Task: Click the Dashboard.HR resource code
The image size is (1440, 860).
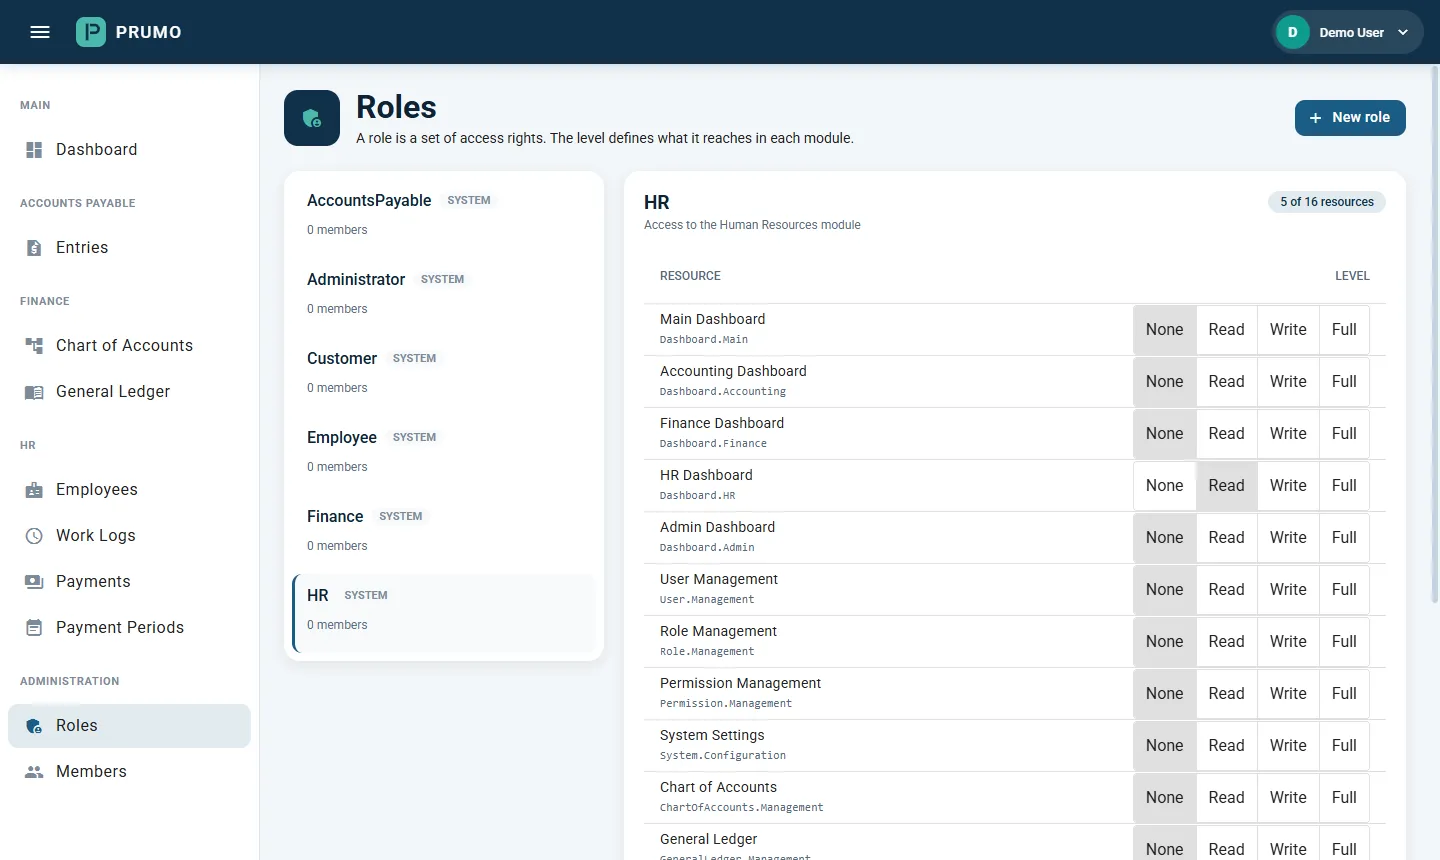Action: (698, 496)
